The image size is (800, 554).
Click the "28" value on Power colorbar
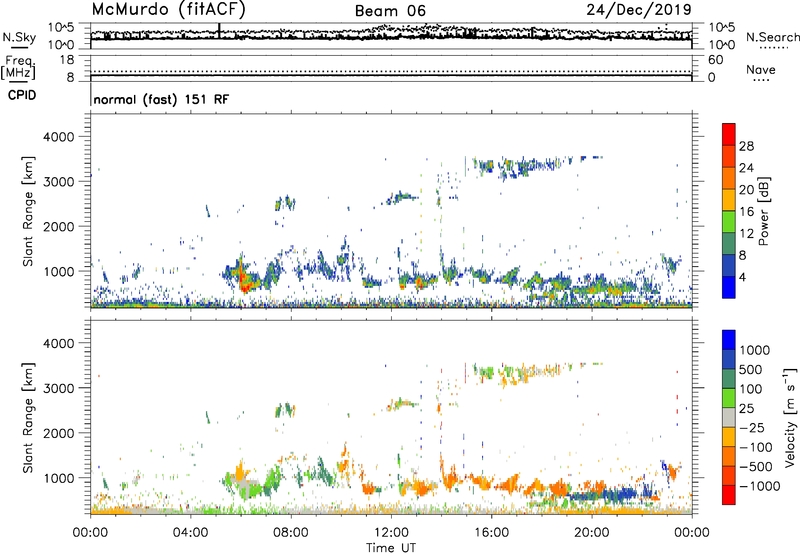746,146
